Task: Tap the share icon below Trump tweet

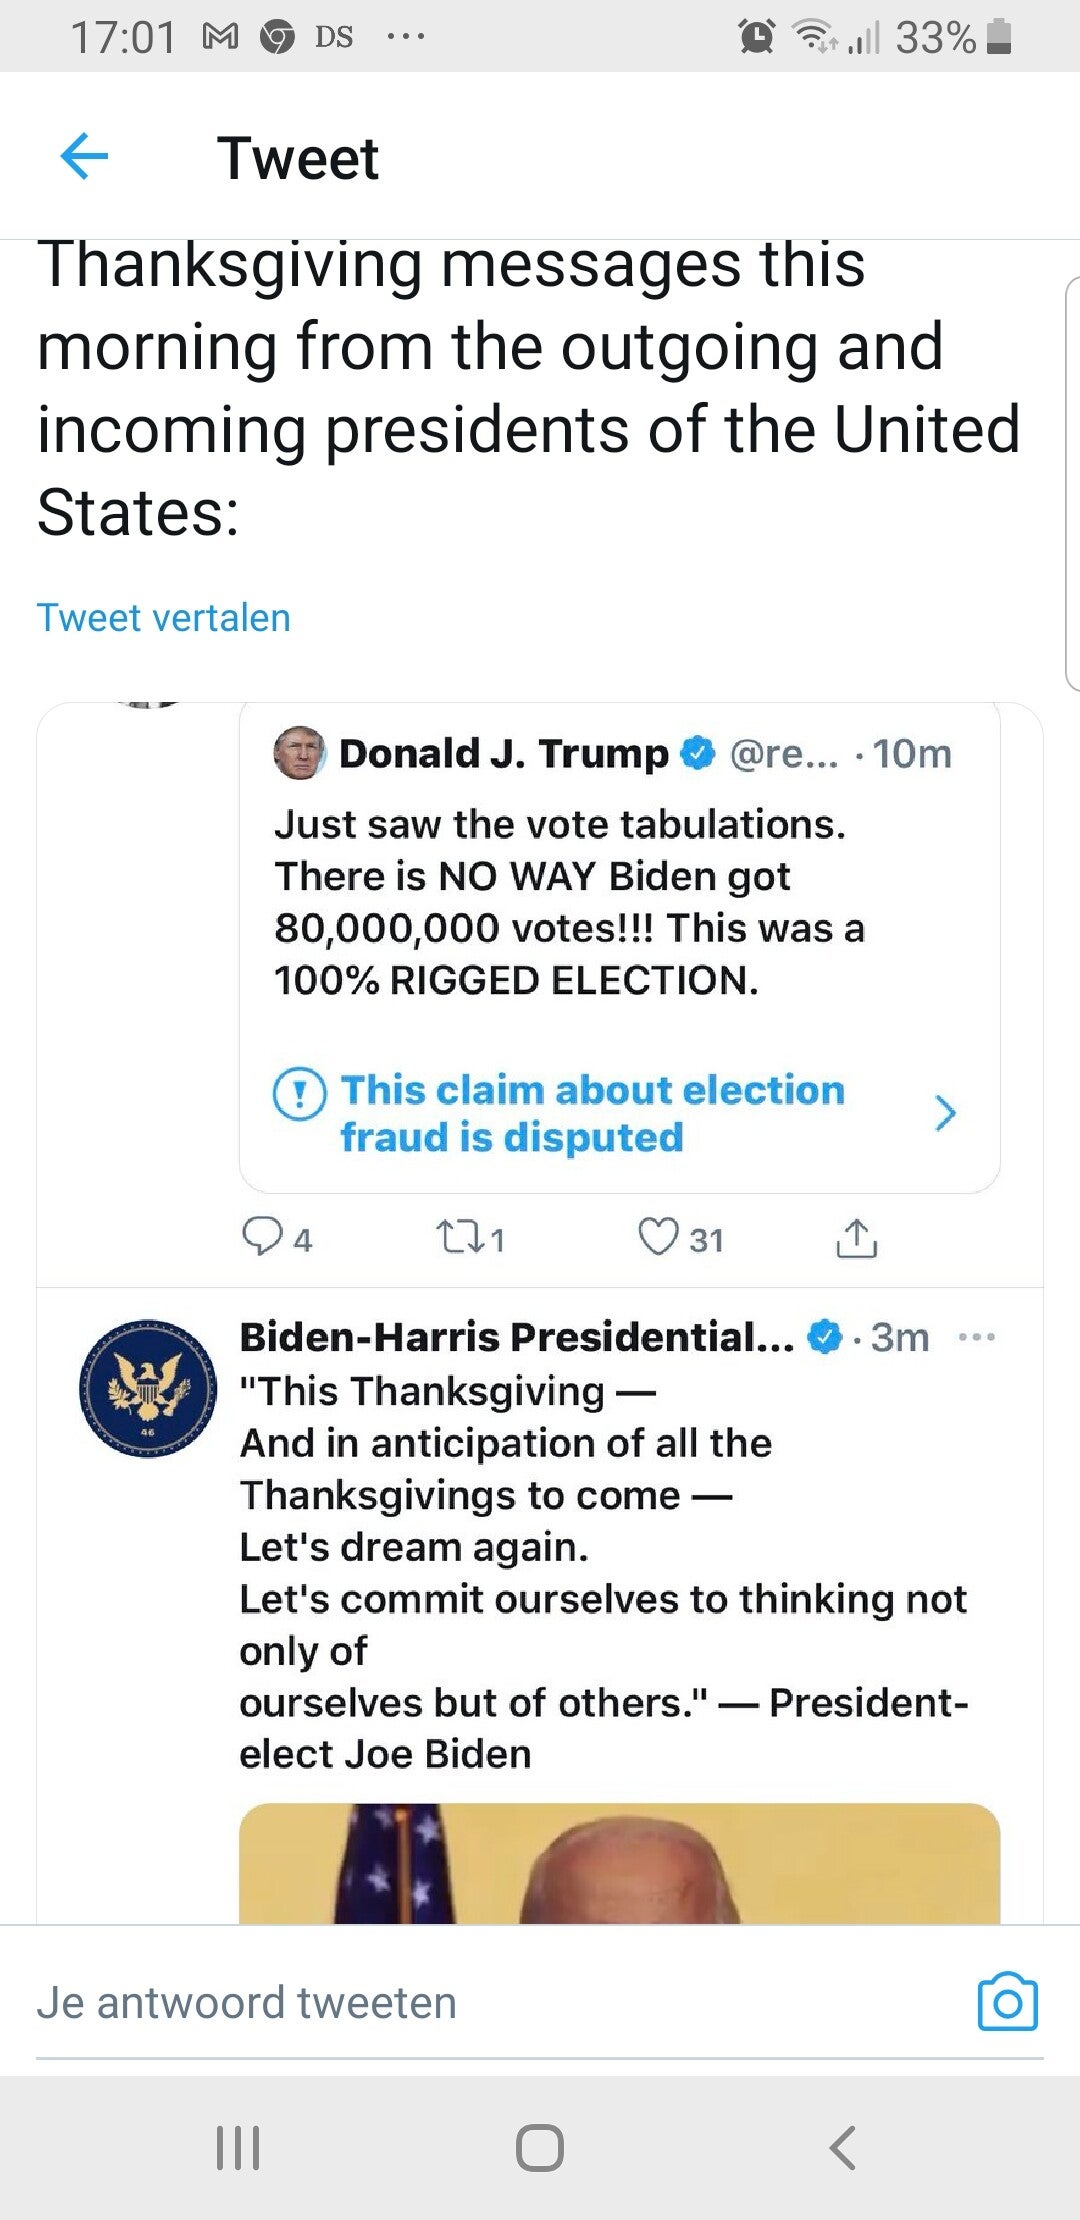Action: point(856,1238)
